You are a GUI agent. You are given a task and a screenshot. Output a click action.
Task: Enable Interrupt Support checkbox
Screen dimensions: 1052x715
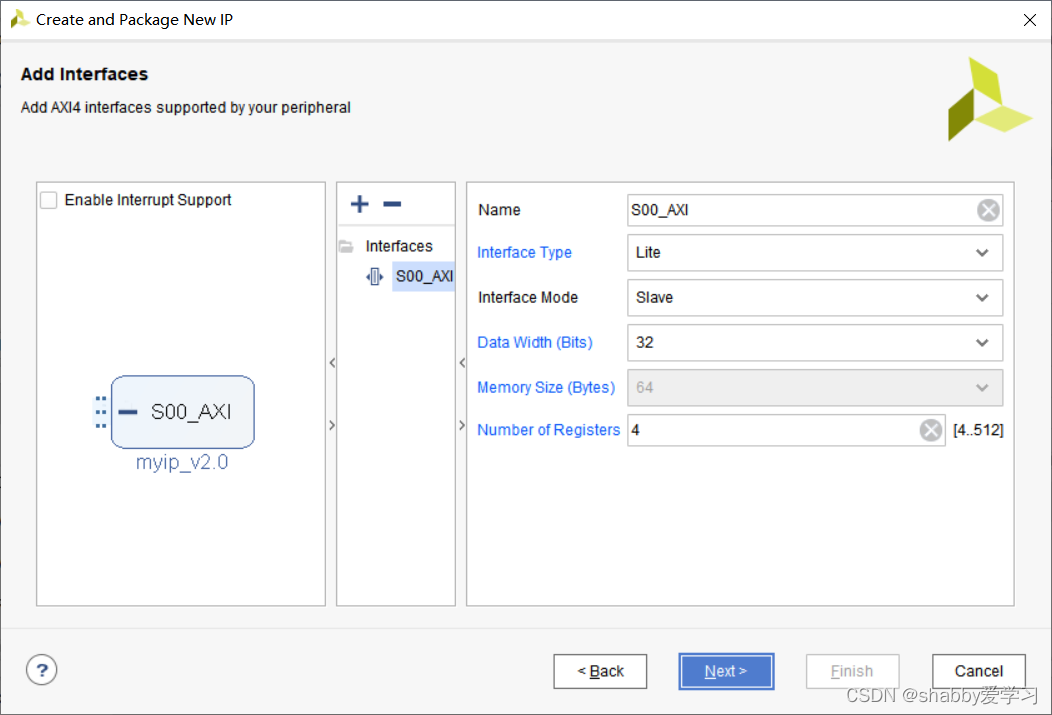(x=49, y=200)
